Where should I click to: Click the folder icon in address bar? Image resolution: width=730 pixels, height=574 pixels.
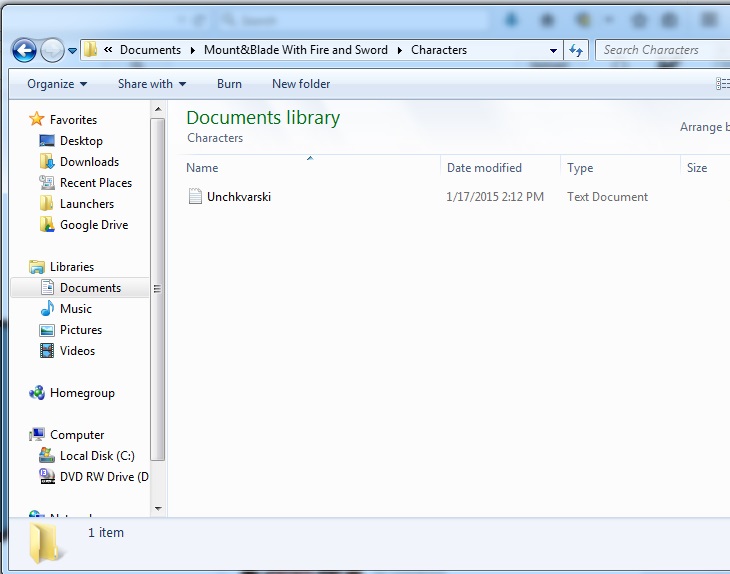[90, 49]
